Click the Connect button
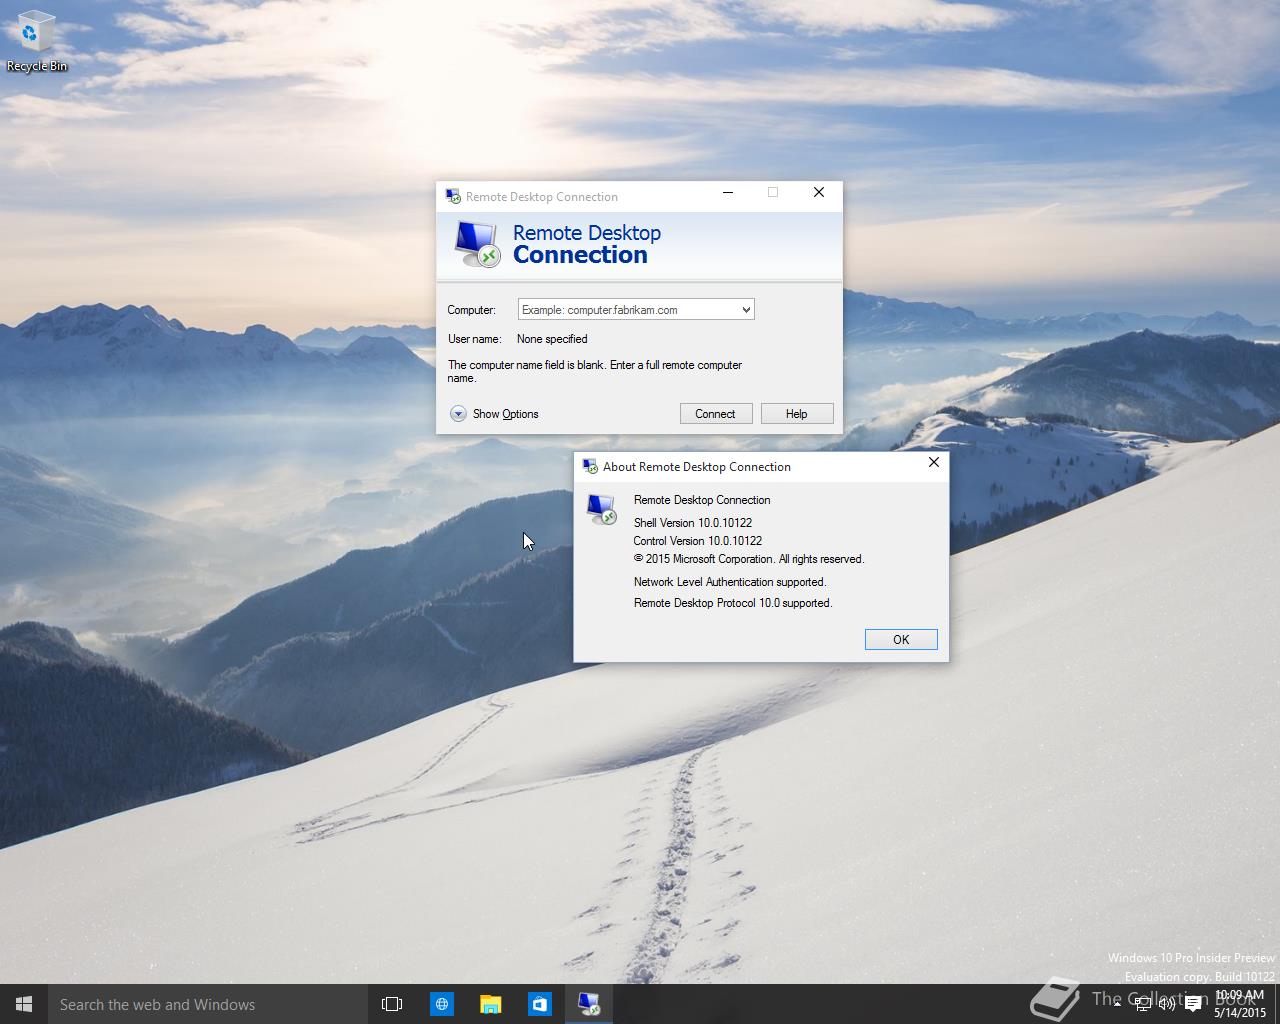This screenshot has width=1280, height=1024. 716,414
